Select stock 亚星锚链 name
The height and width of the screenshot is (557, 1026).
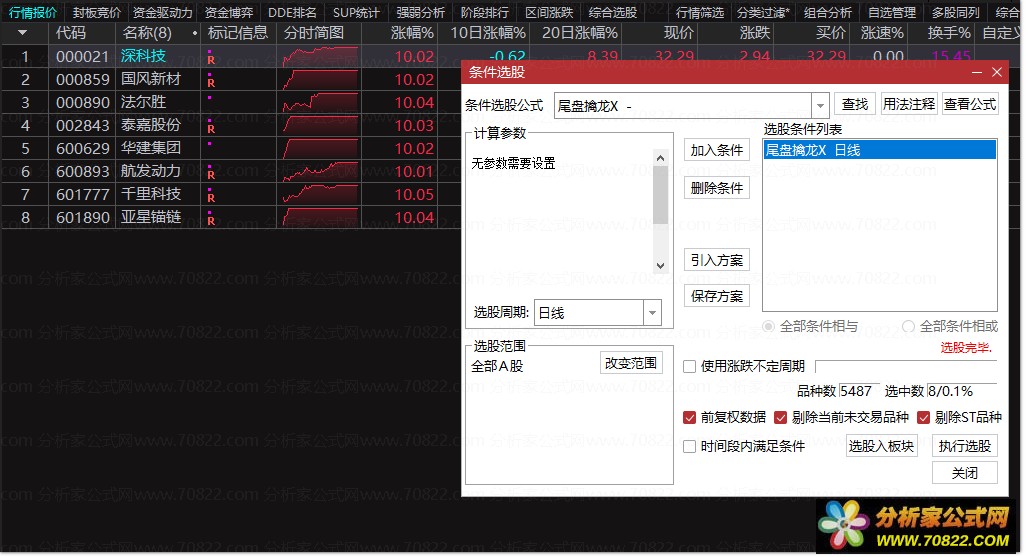(150, 217)
